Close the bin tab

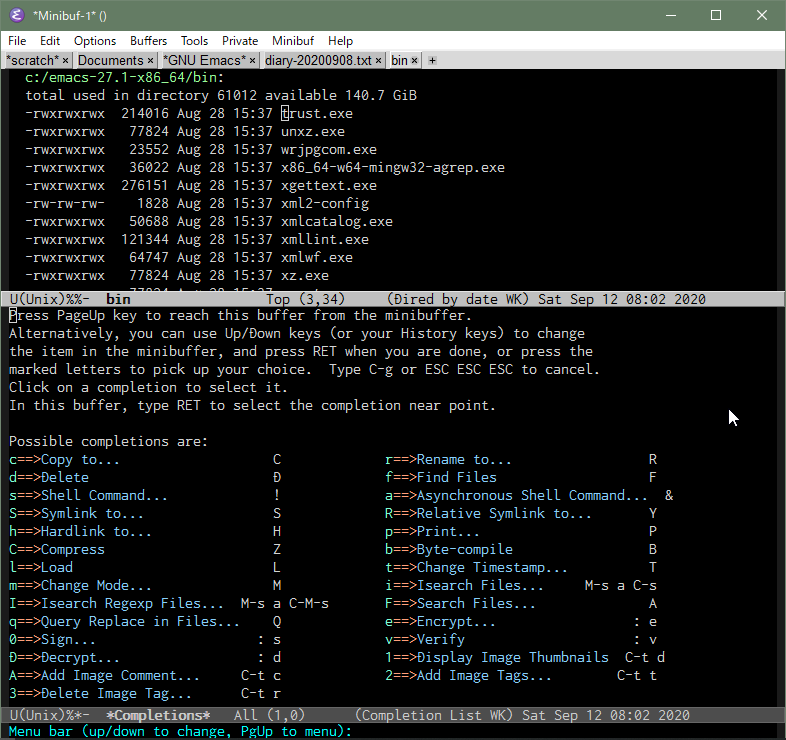(x=414, y=61)
